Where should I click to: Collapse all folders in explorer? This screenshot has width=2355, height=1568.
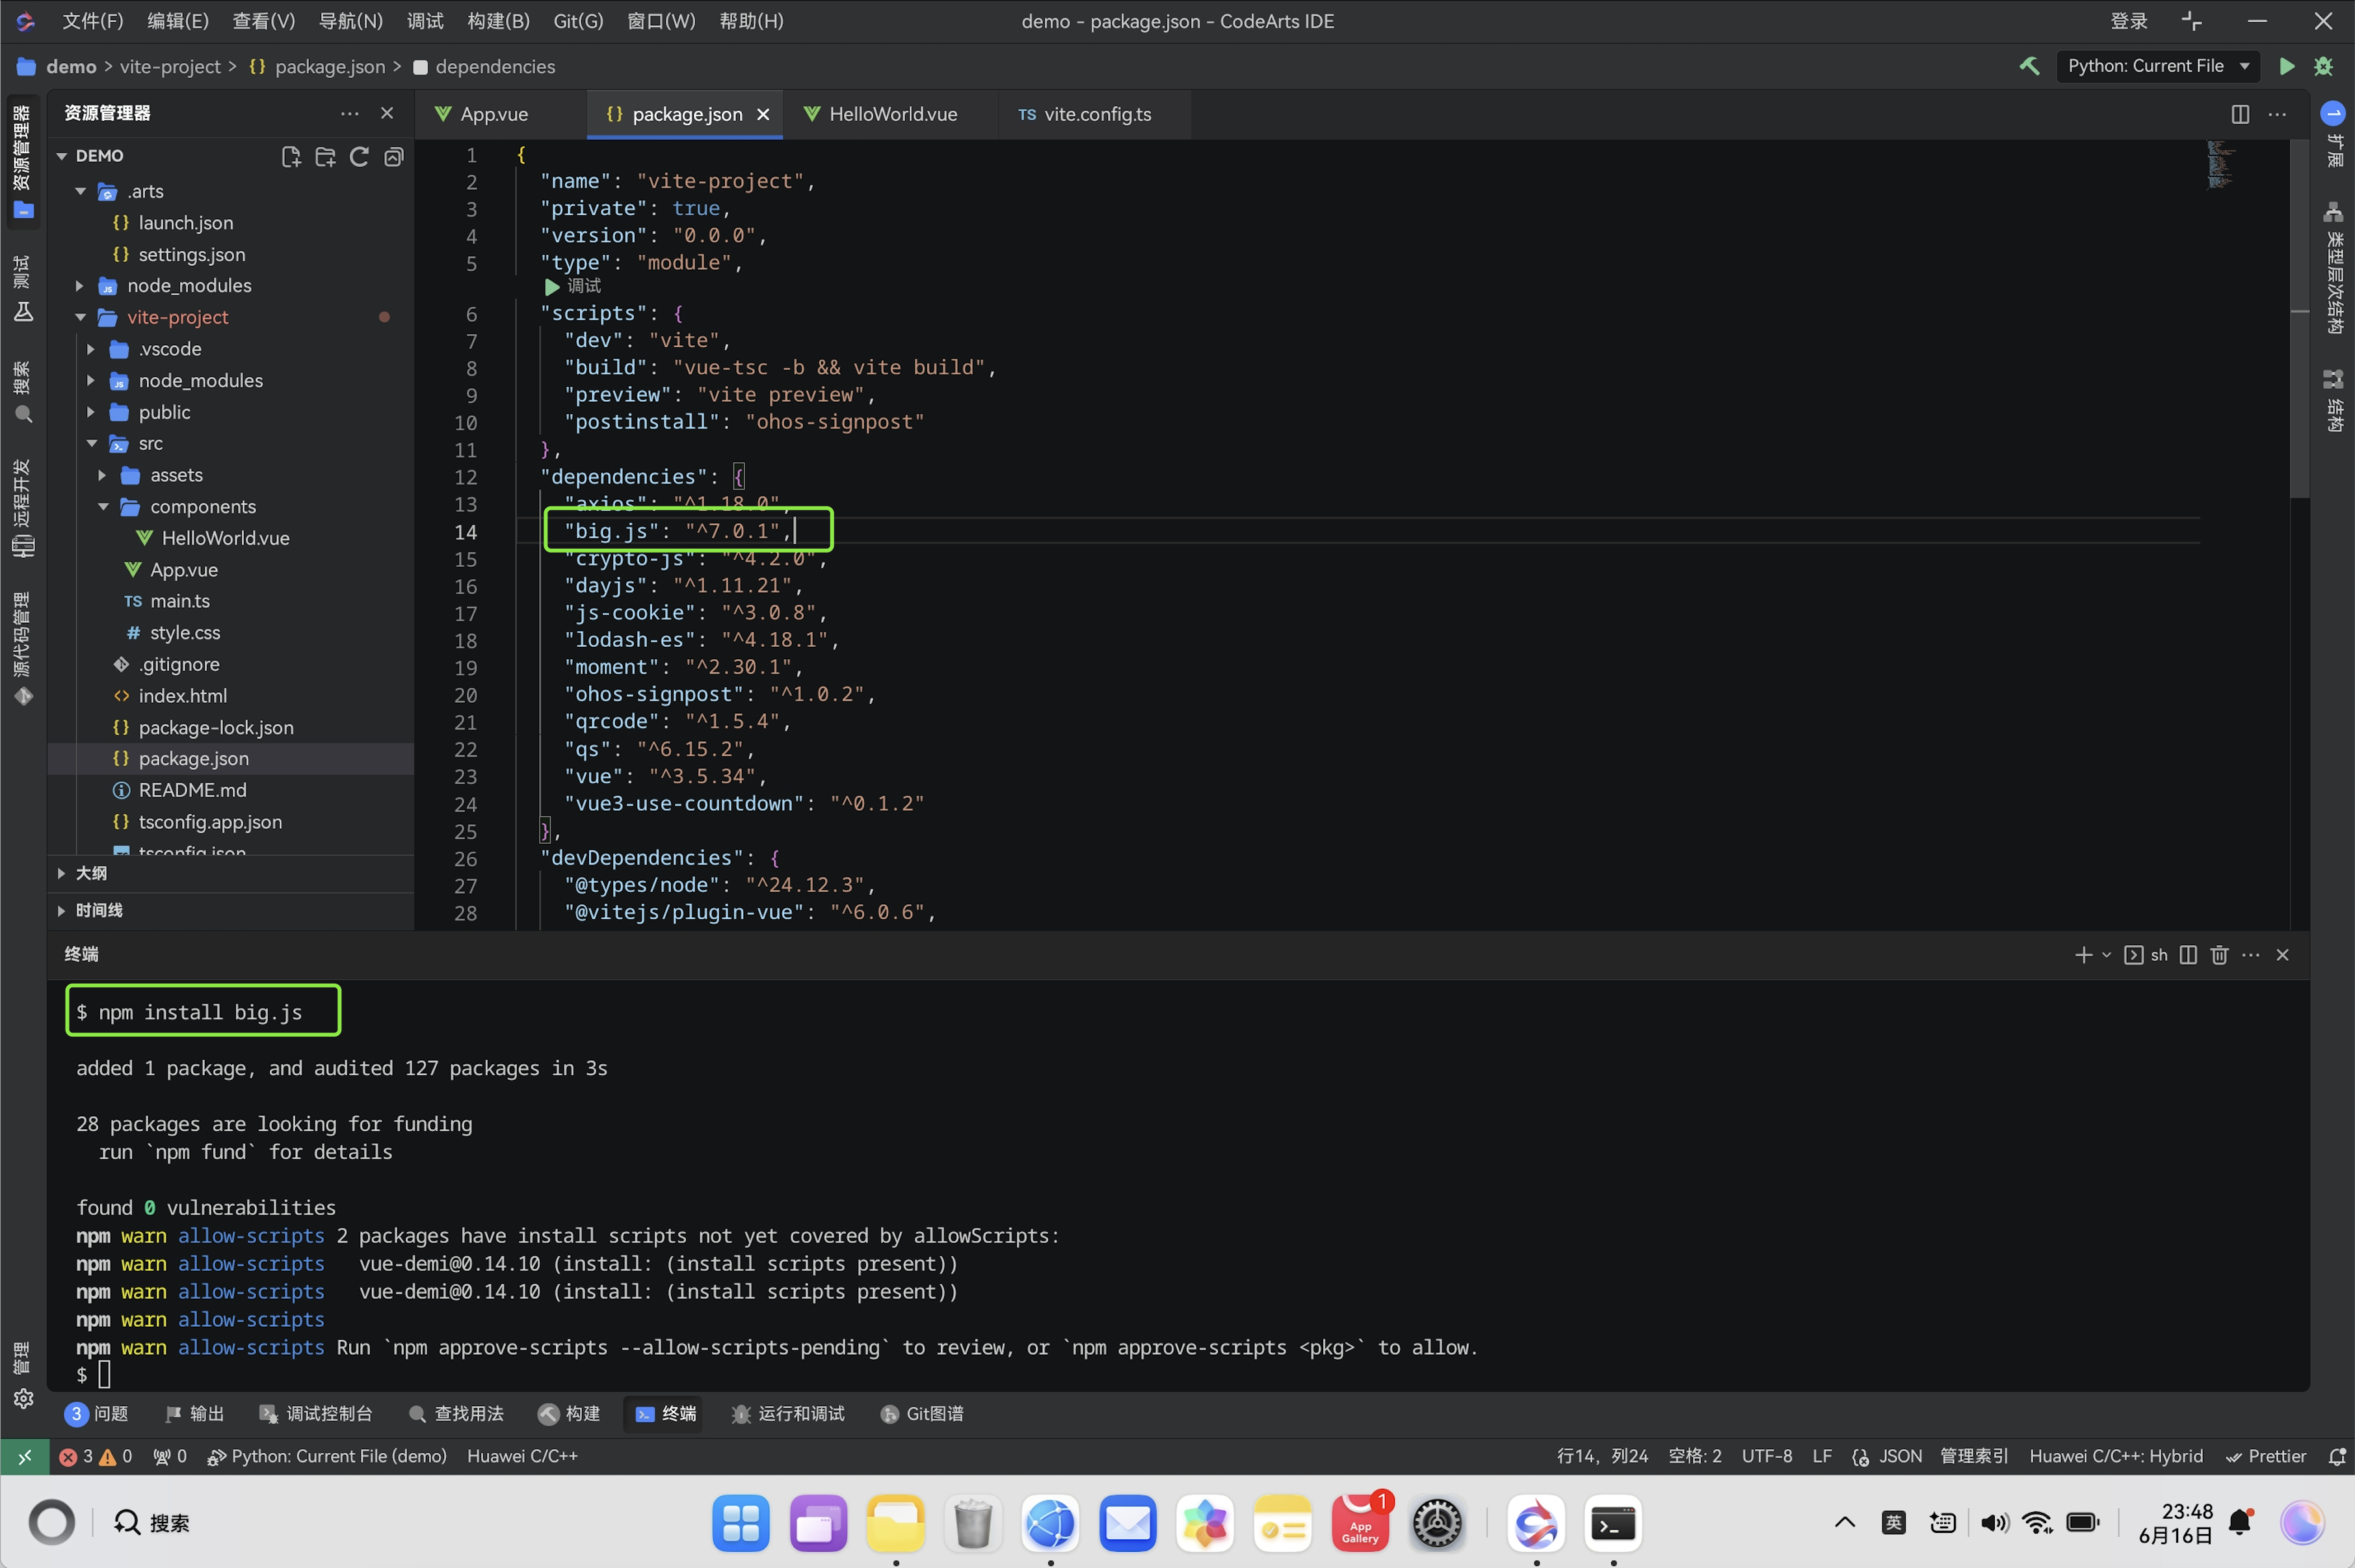click(394, 157)
